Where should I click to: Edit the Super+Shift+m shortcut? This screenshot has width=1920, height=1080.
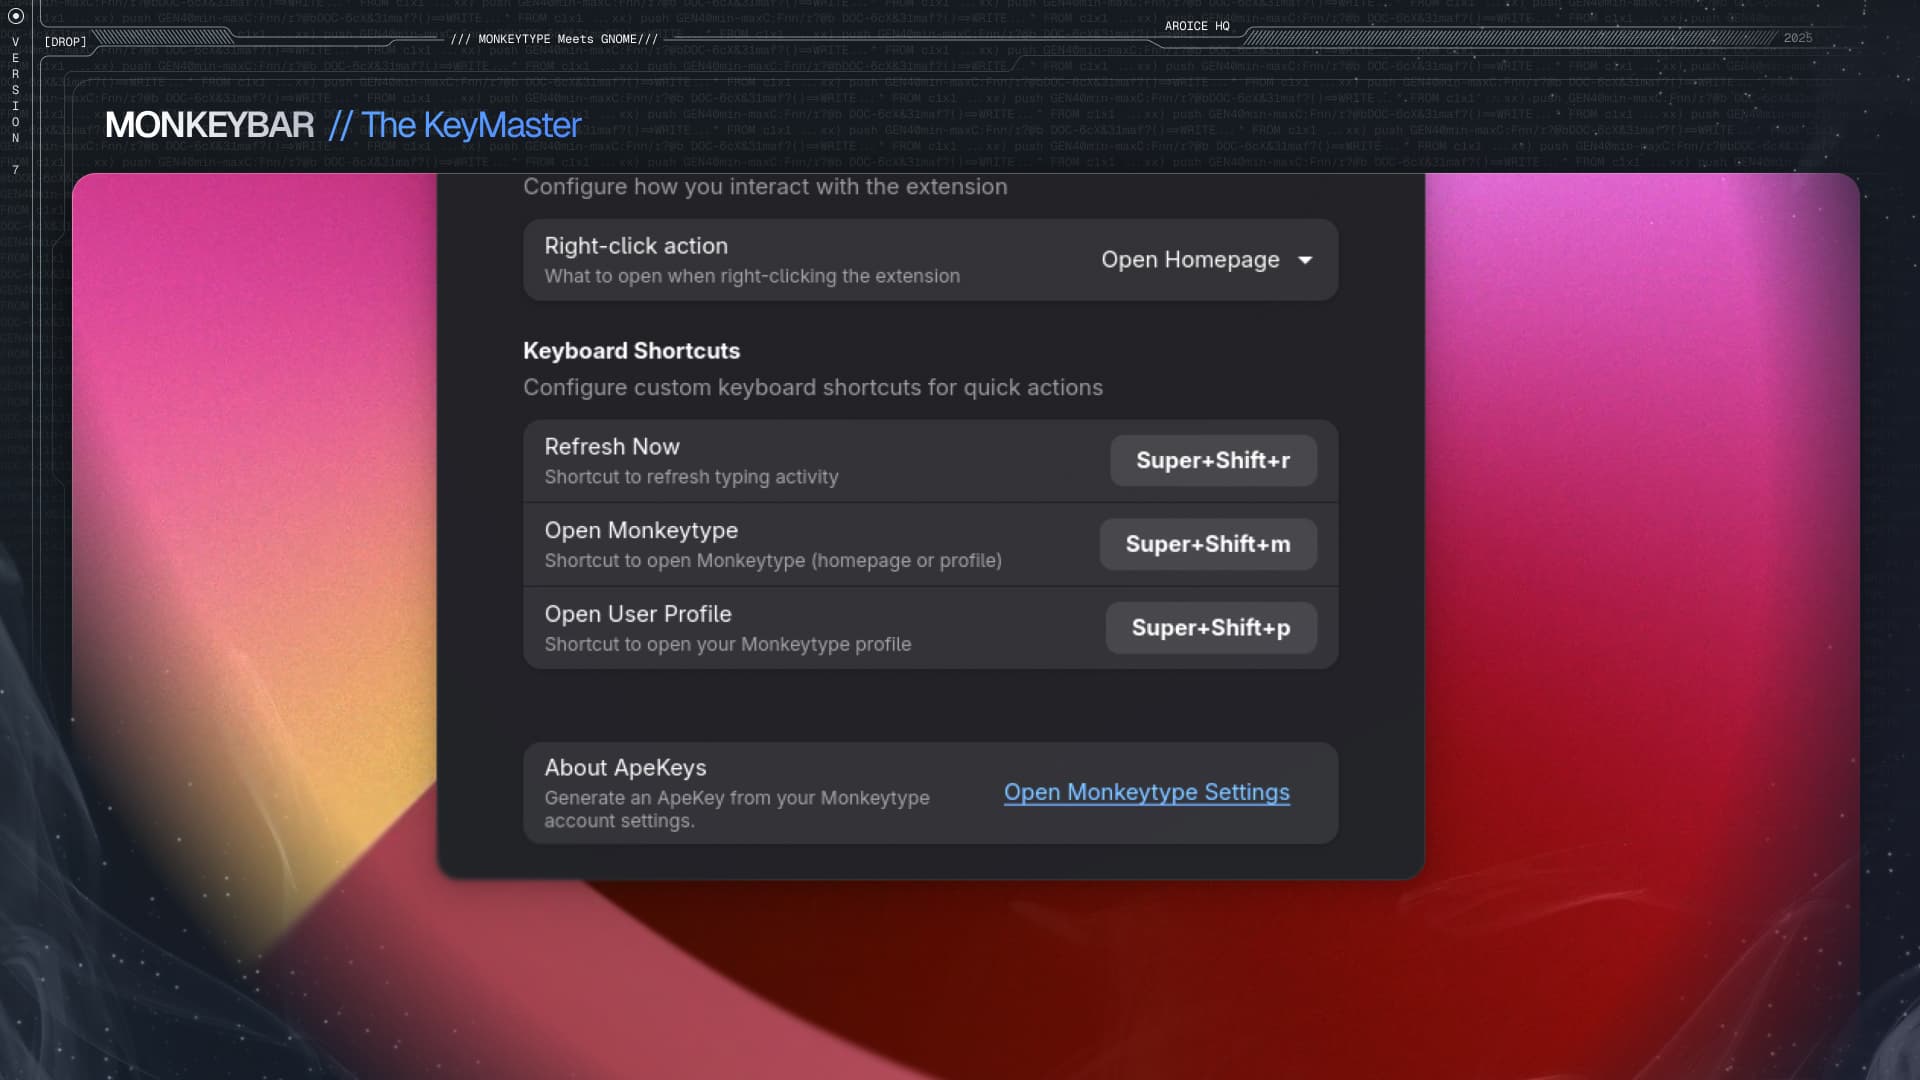pyautogui.click(x=1207, y=544)
